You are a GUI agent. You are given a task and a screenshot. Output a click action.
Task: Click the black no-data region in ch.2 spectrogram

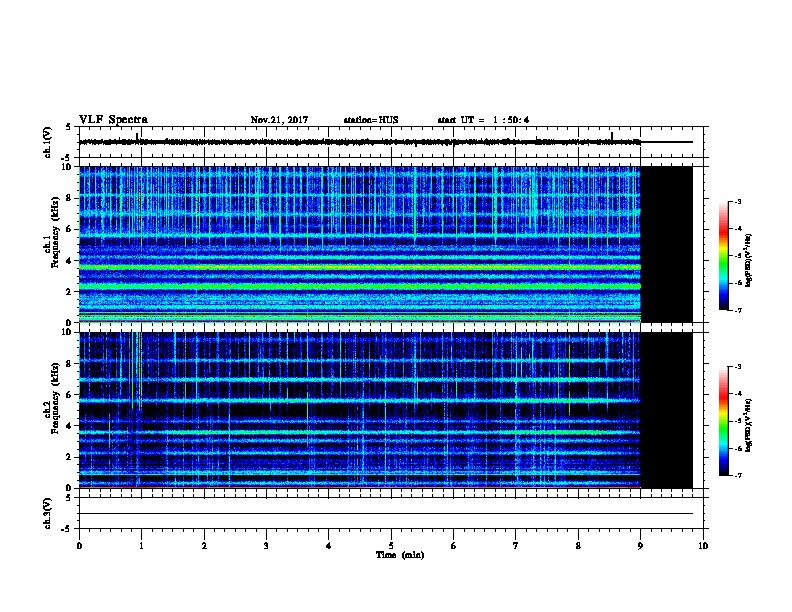(x=667, y=410)
